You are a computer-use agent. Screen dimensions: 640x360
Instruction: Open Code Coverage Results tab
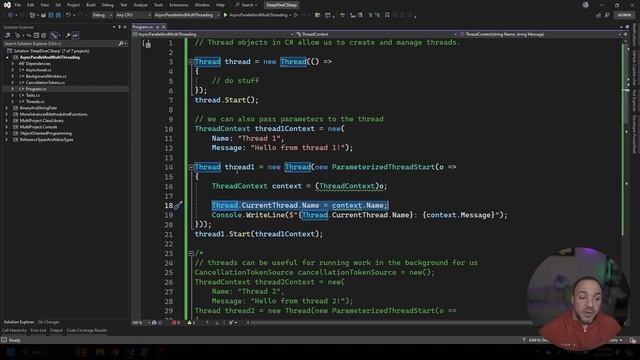click(x=87, y=331)
